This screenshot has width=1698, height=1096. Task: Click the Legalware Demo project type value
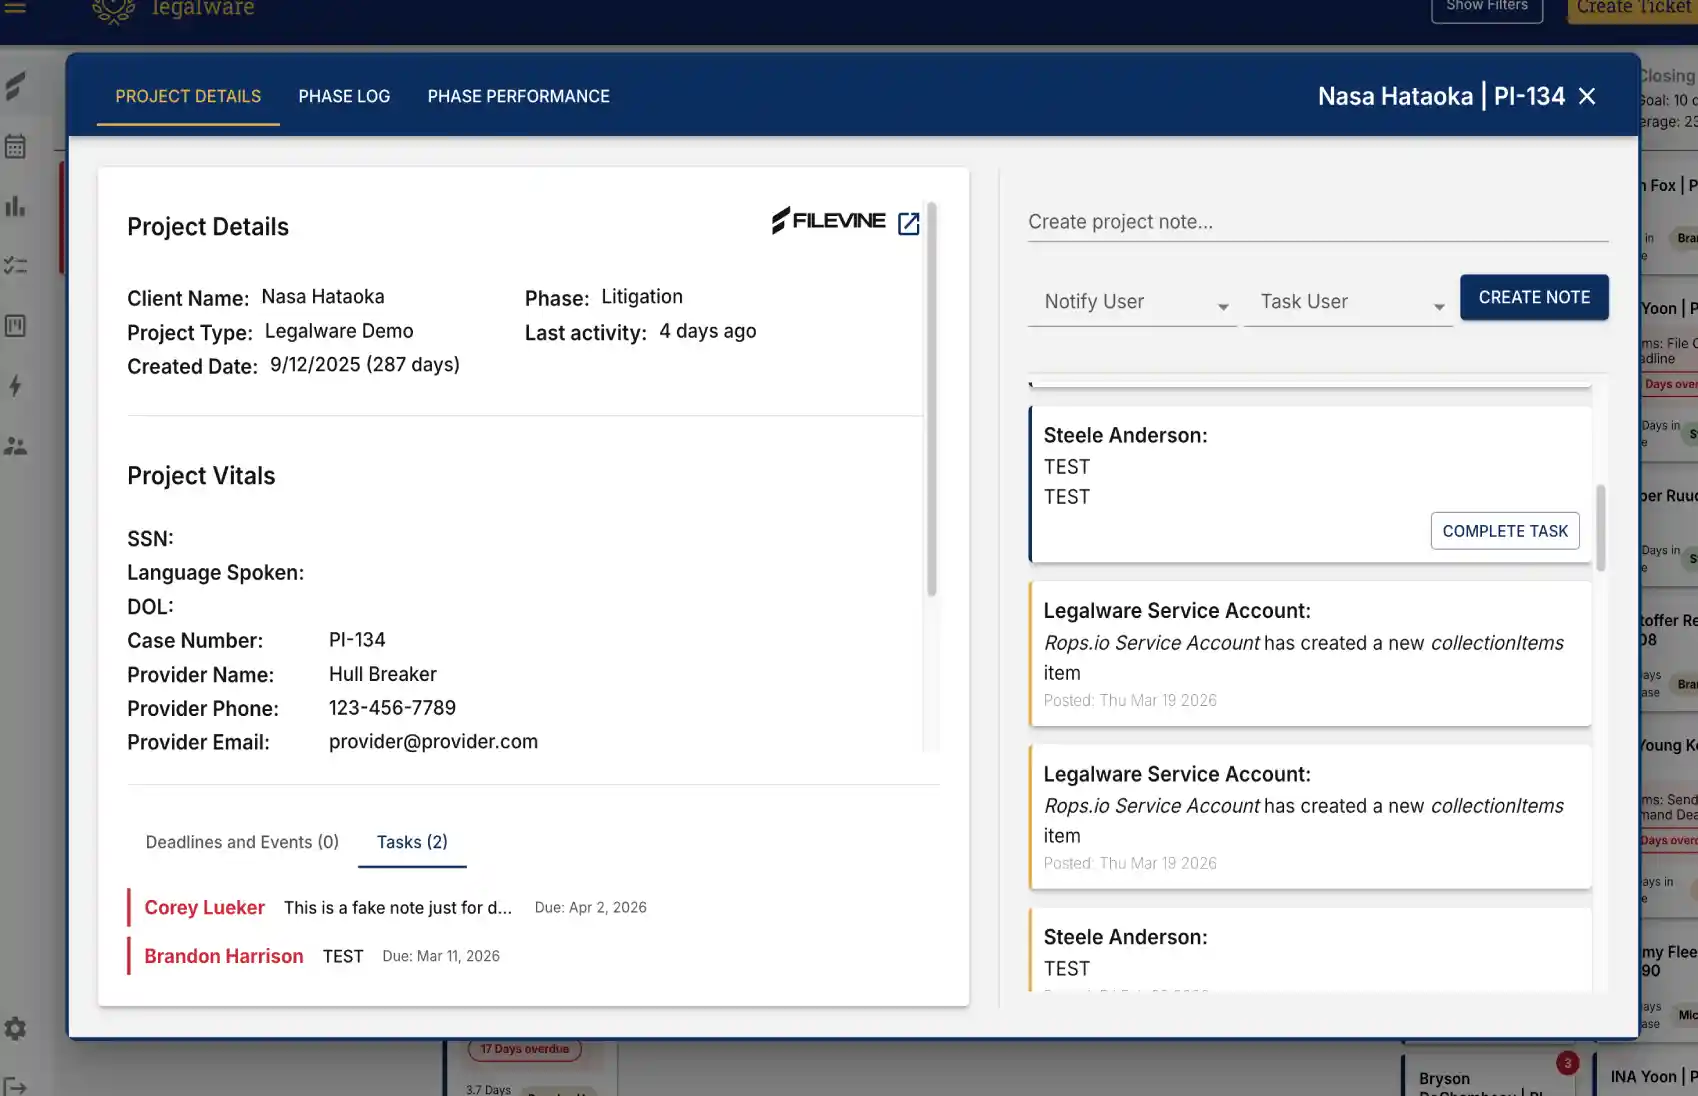(x=339, y=331)
